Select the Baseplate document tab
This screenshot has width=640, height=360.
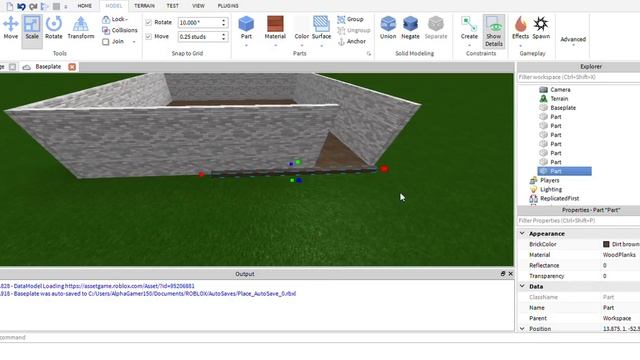tap(48, 67)
